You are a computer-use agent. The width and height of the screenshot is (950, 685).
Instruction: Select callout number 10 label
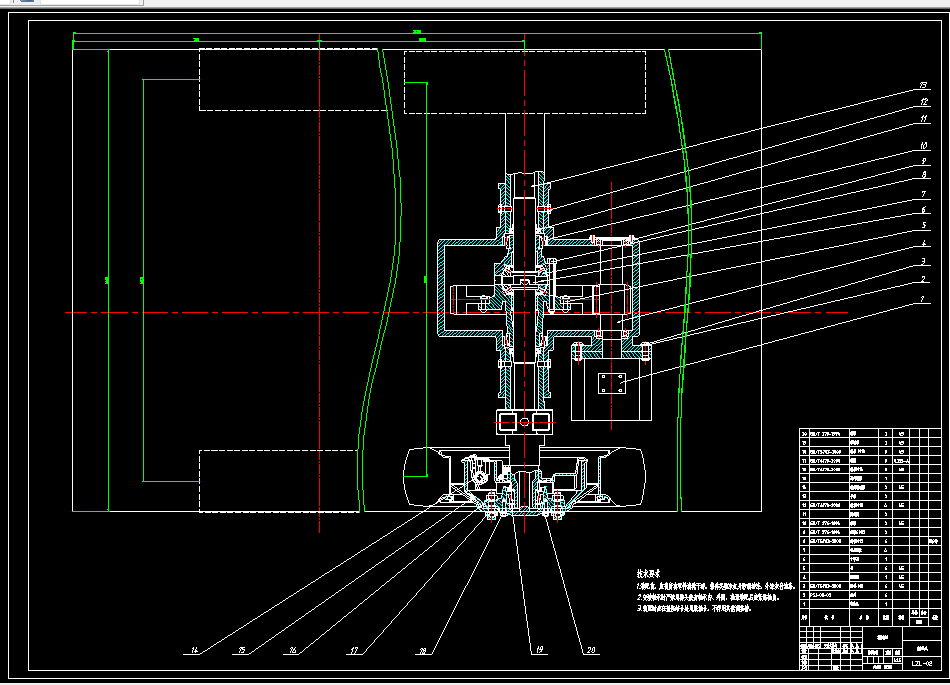923,146
